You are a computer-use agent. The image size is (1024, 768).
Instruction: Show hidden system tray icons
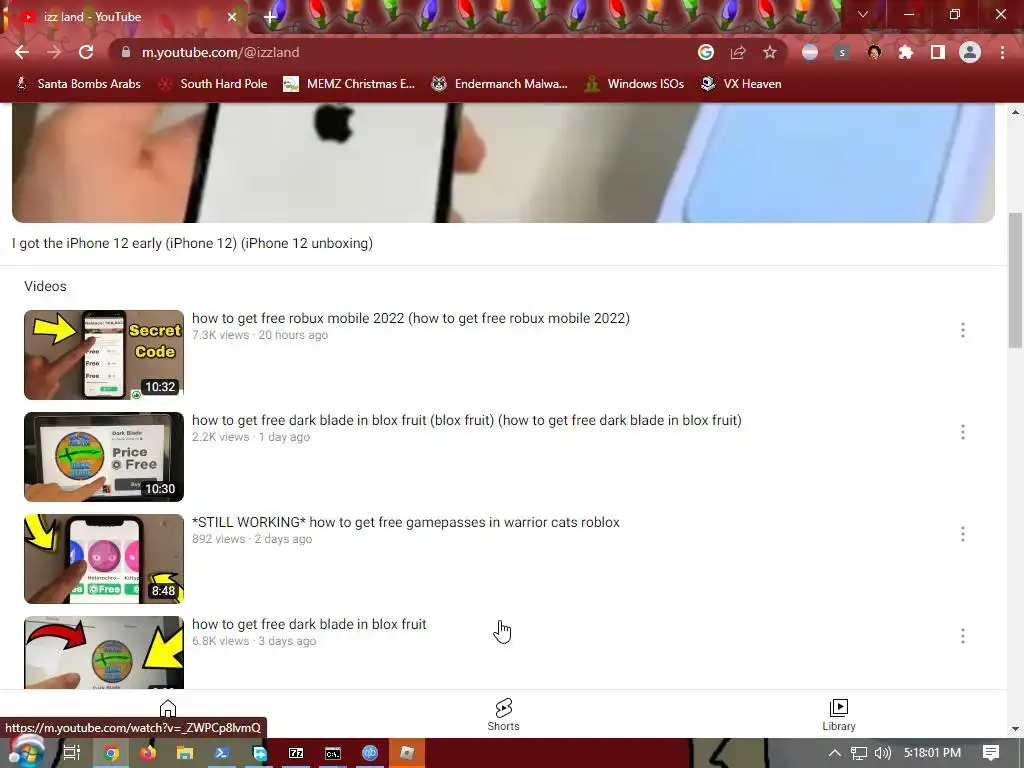[835, 753]
